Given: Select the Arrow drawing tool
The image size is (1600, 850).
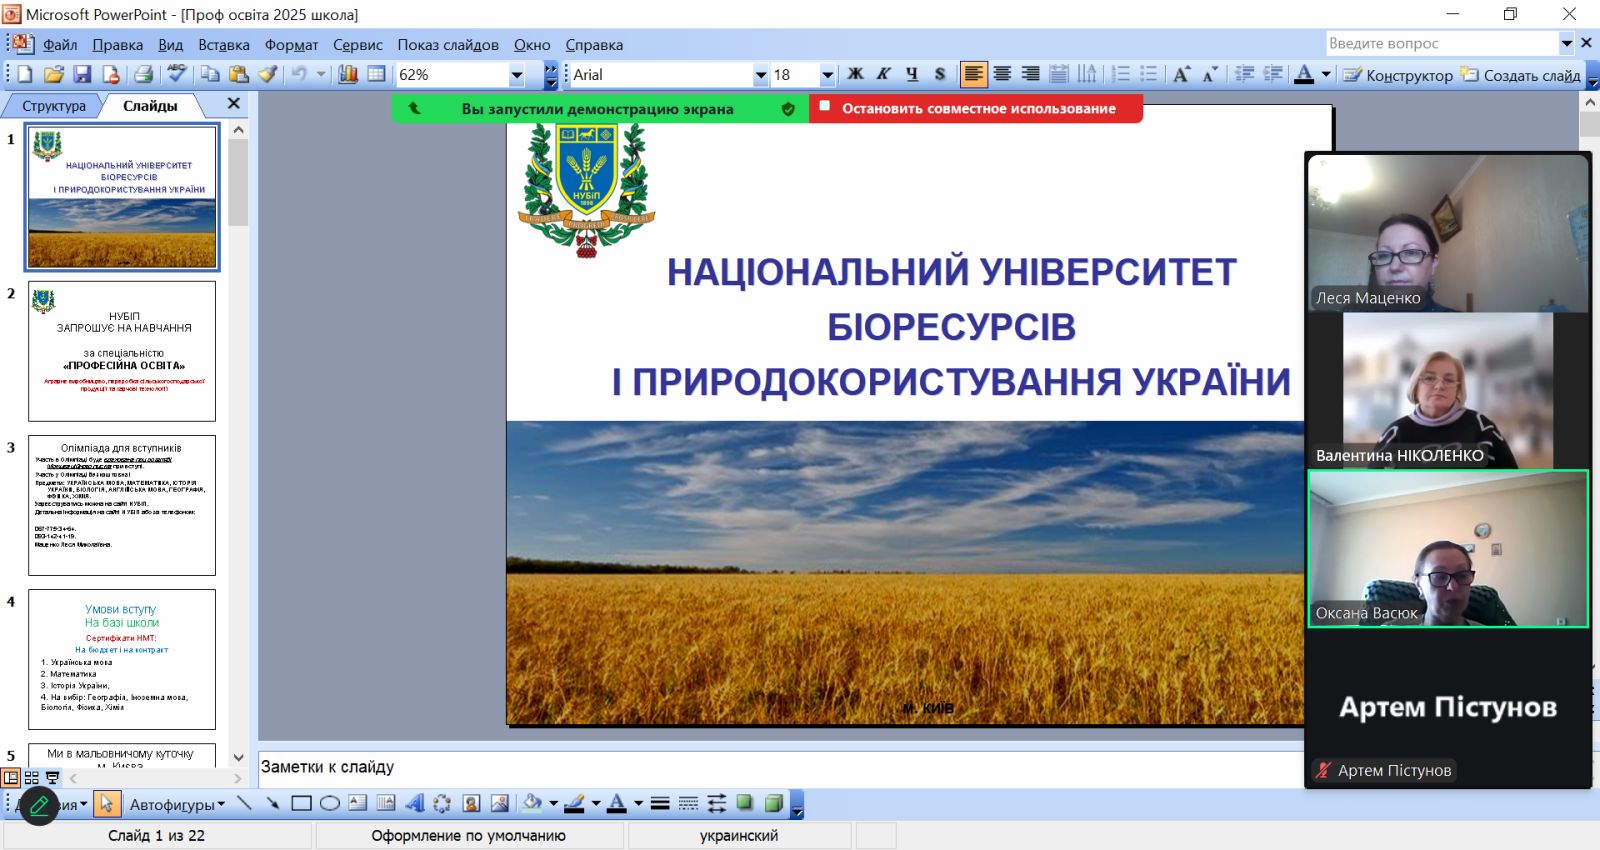Looking at the screenshot, I should (272, 803).
